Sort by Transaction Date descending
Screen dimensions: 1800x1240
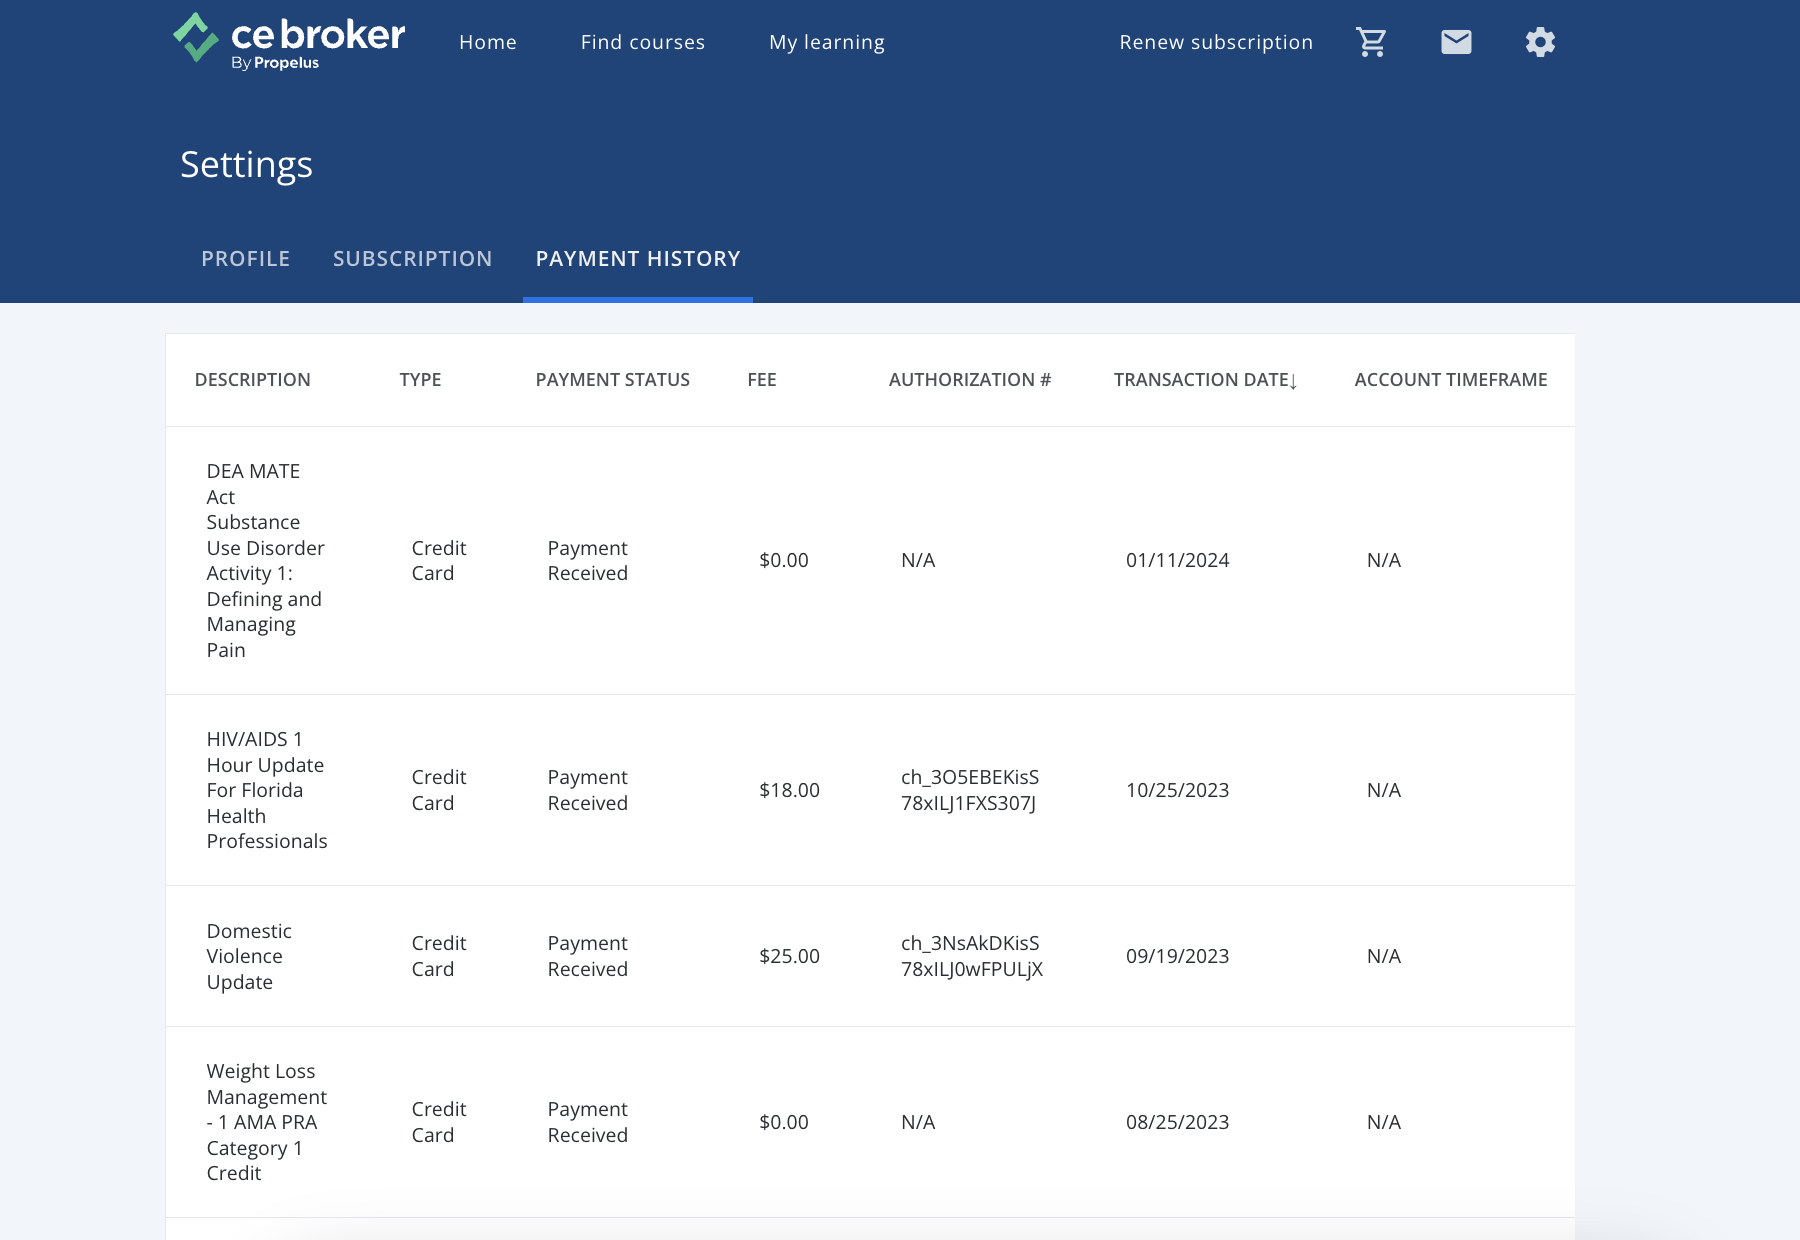1201,379
